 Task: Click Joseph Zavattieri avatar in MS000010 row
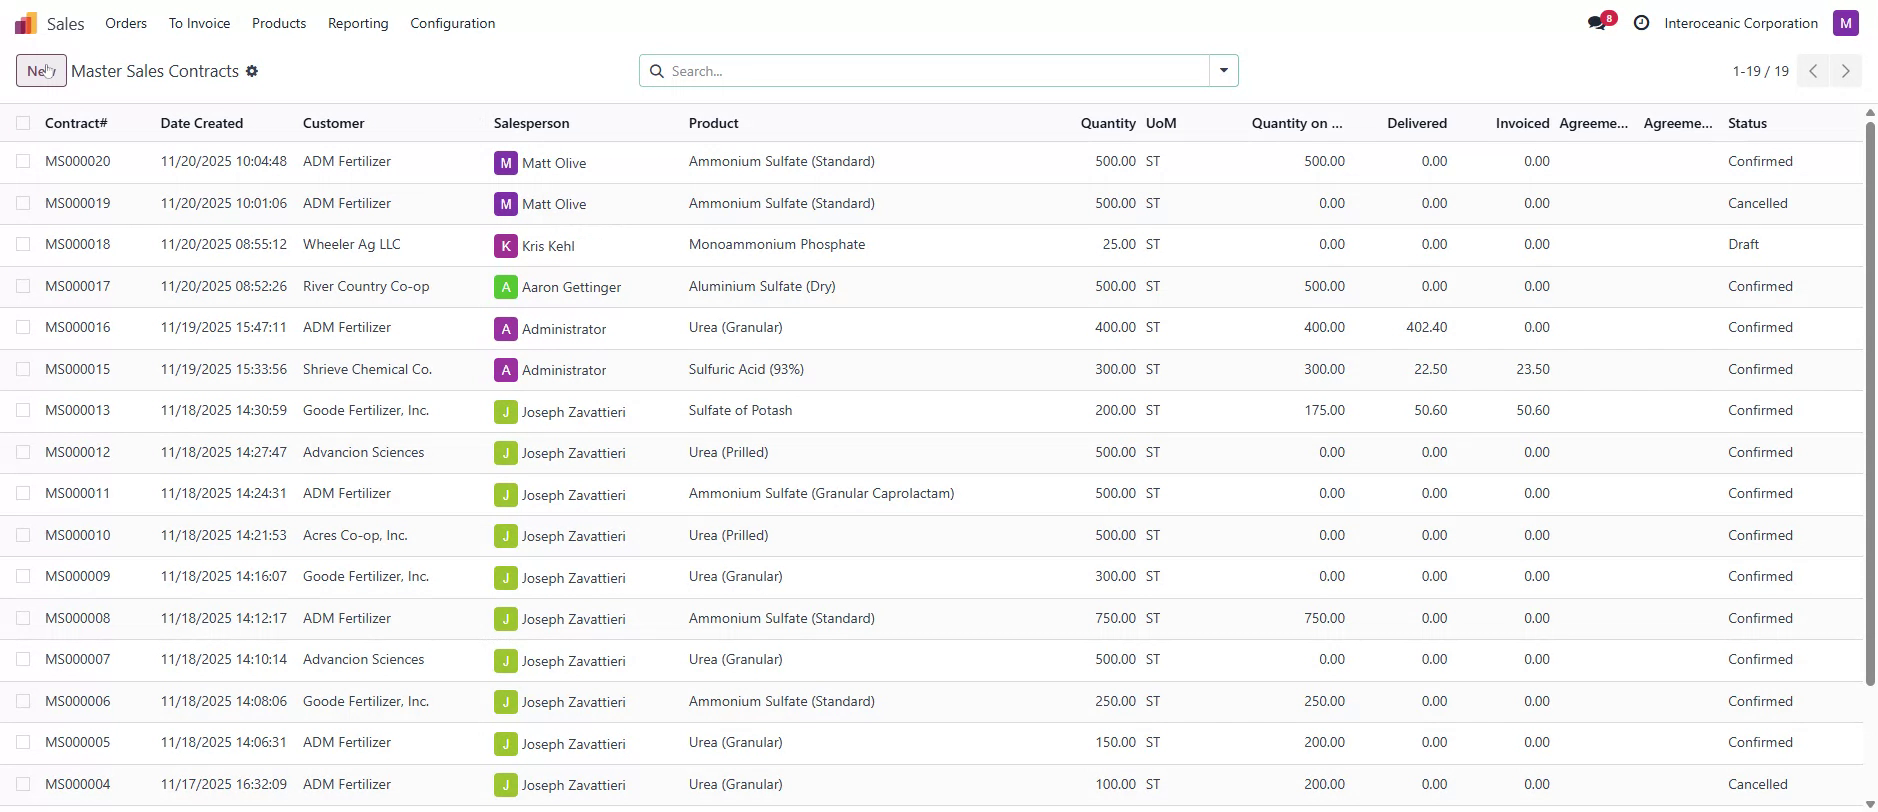[x=505, y=536]
